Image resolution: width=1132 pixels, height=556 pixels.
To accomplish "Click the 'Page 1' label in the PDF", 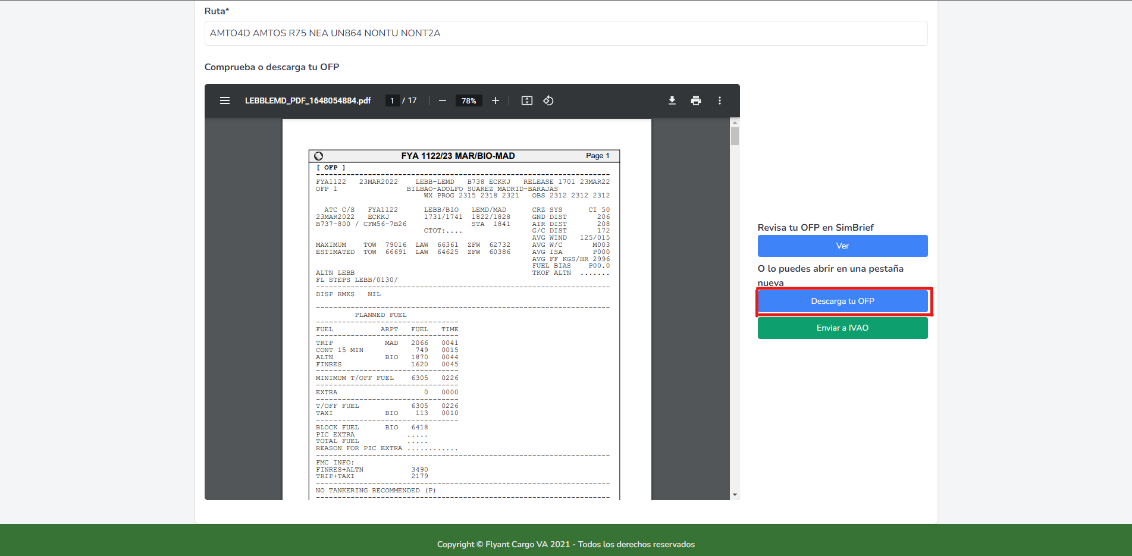I will 598,156.
